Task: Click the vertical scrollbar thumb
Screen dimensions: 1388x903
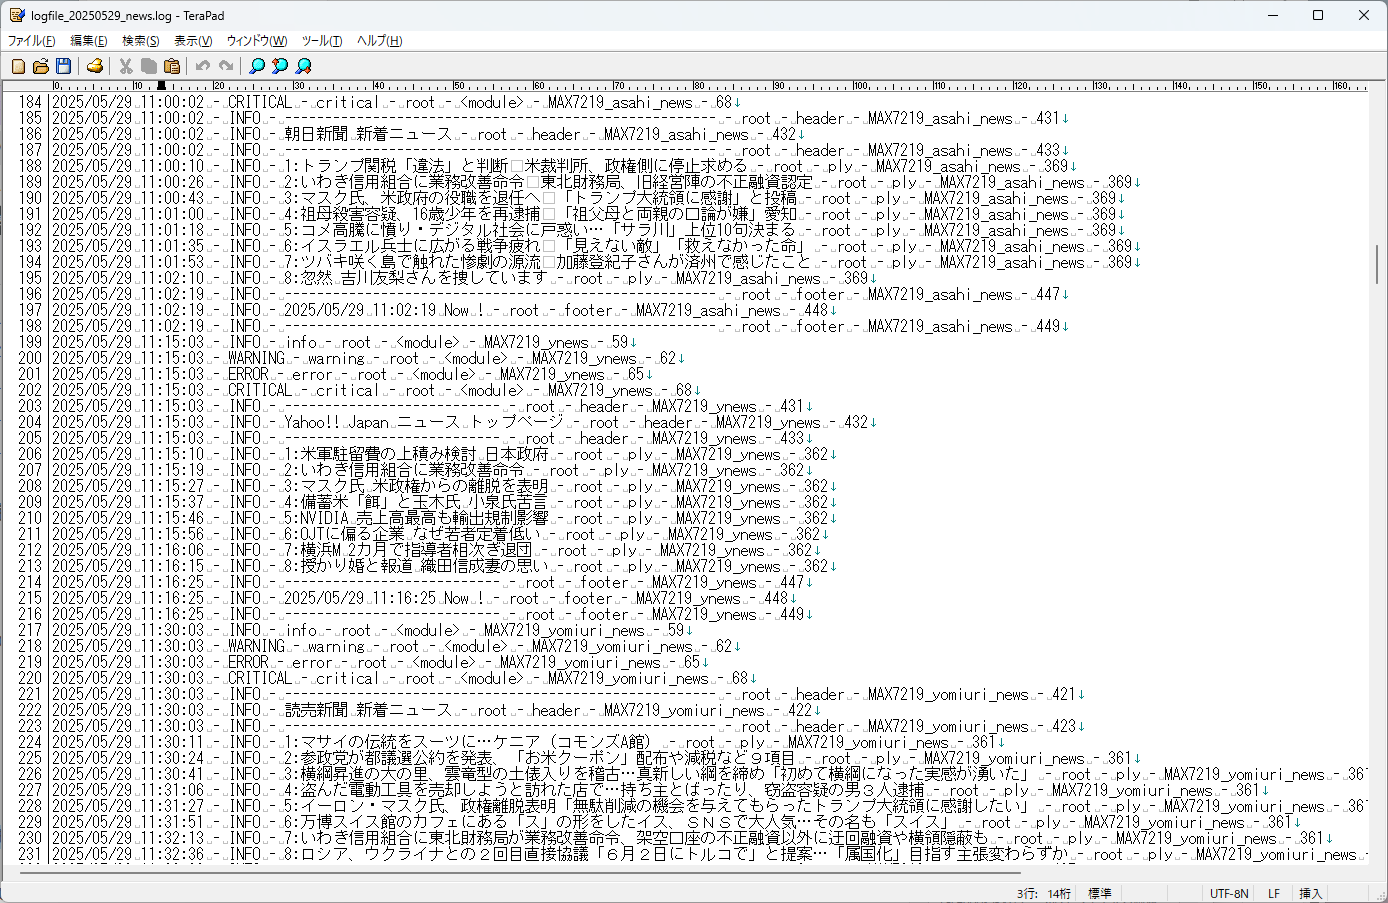Action: (x=1377, y=262)
